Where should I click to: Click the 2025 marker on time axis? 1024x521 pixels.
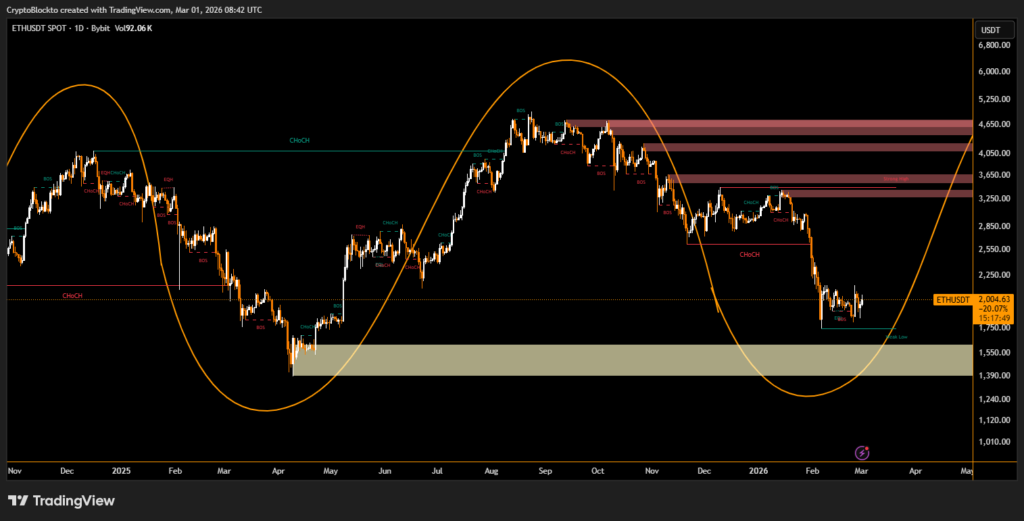tap(121, 468)
